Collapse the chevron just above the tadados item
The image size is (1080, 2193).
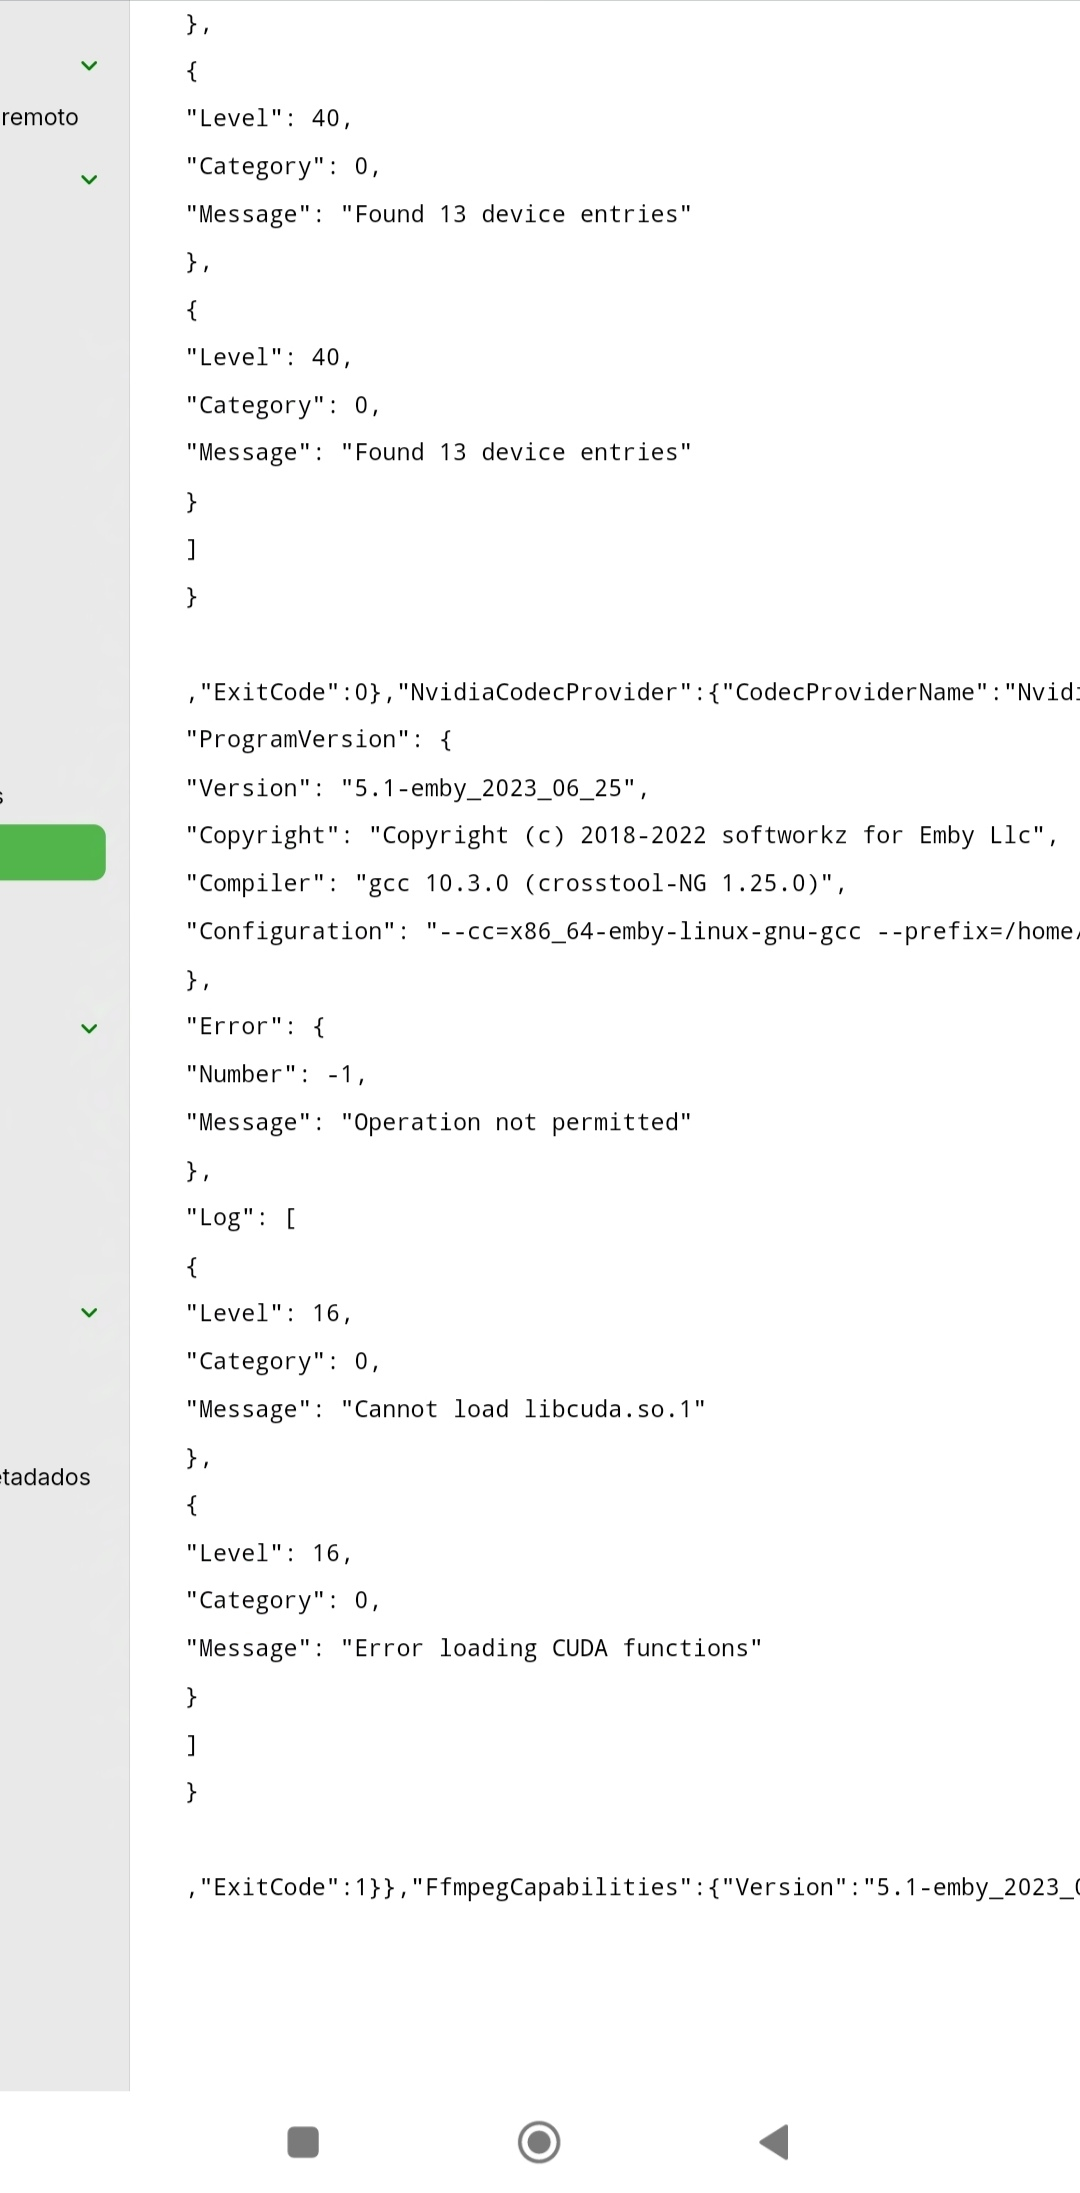point(89,1313)
